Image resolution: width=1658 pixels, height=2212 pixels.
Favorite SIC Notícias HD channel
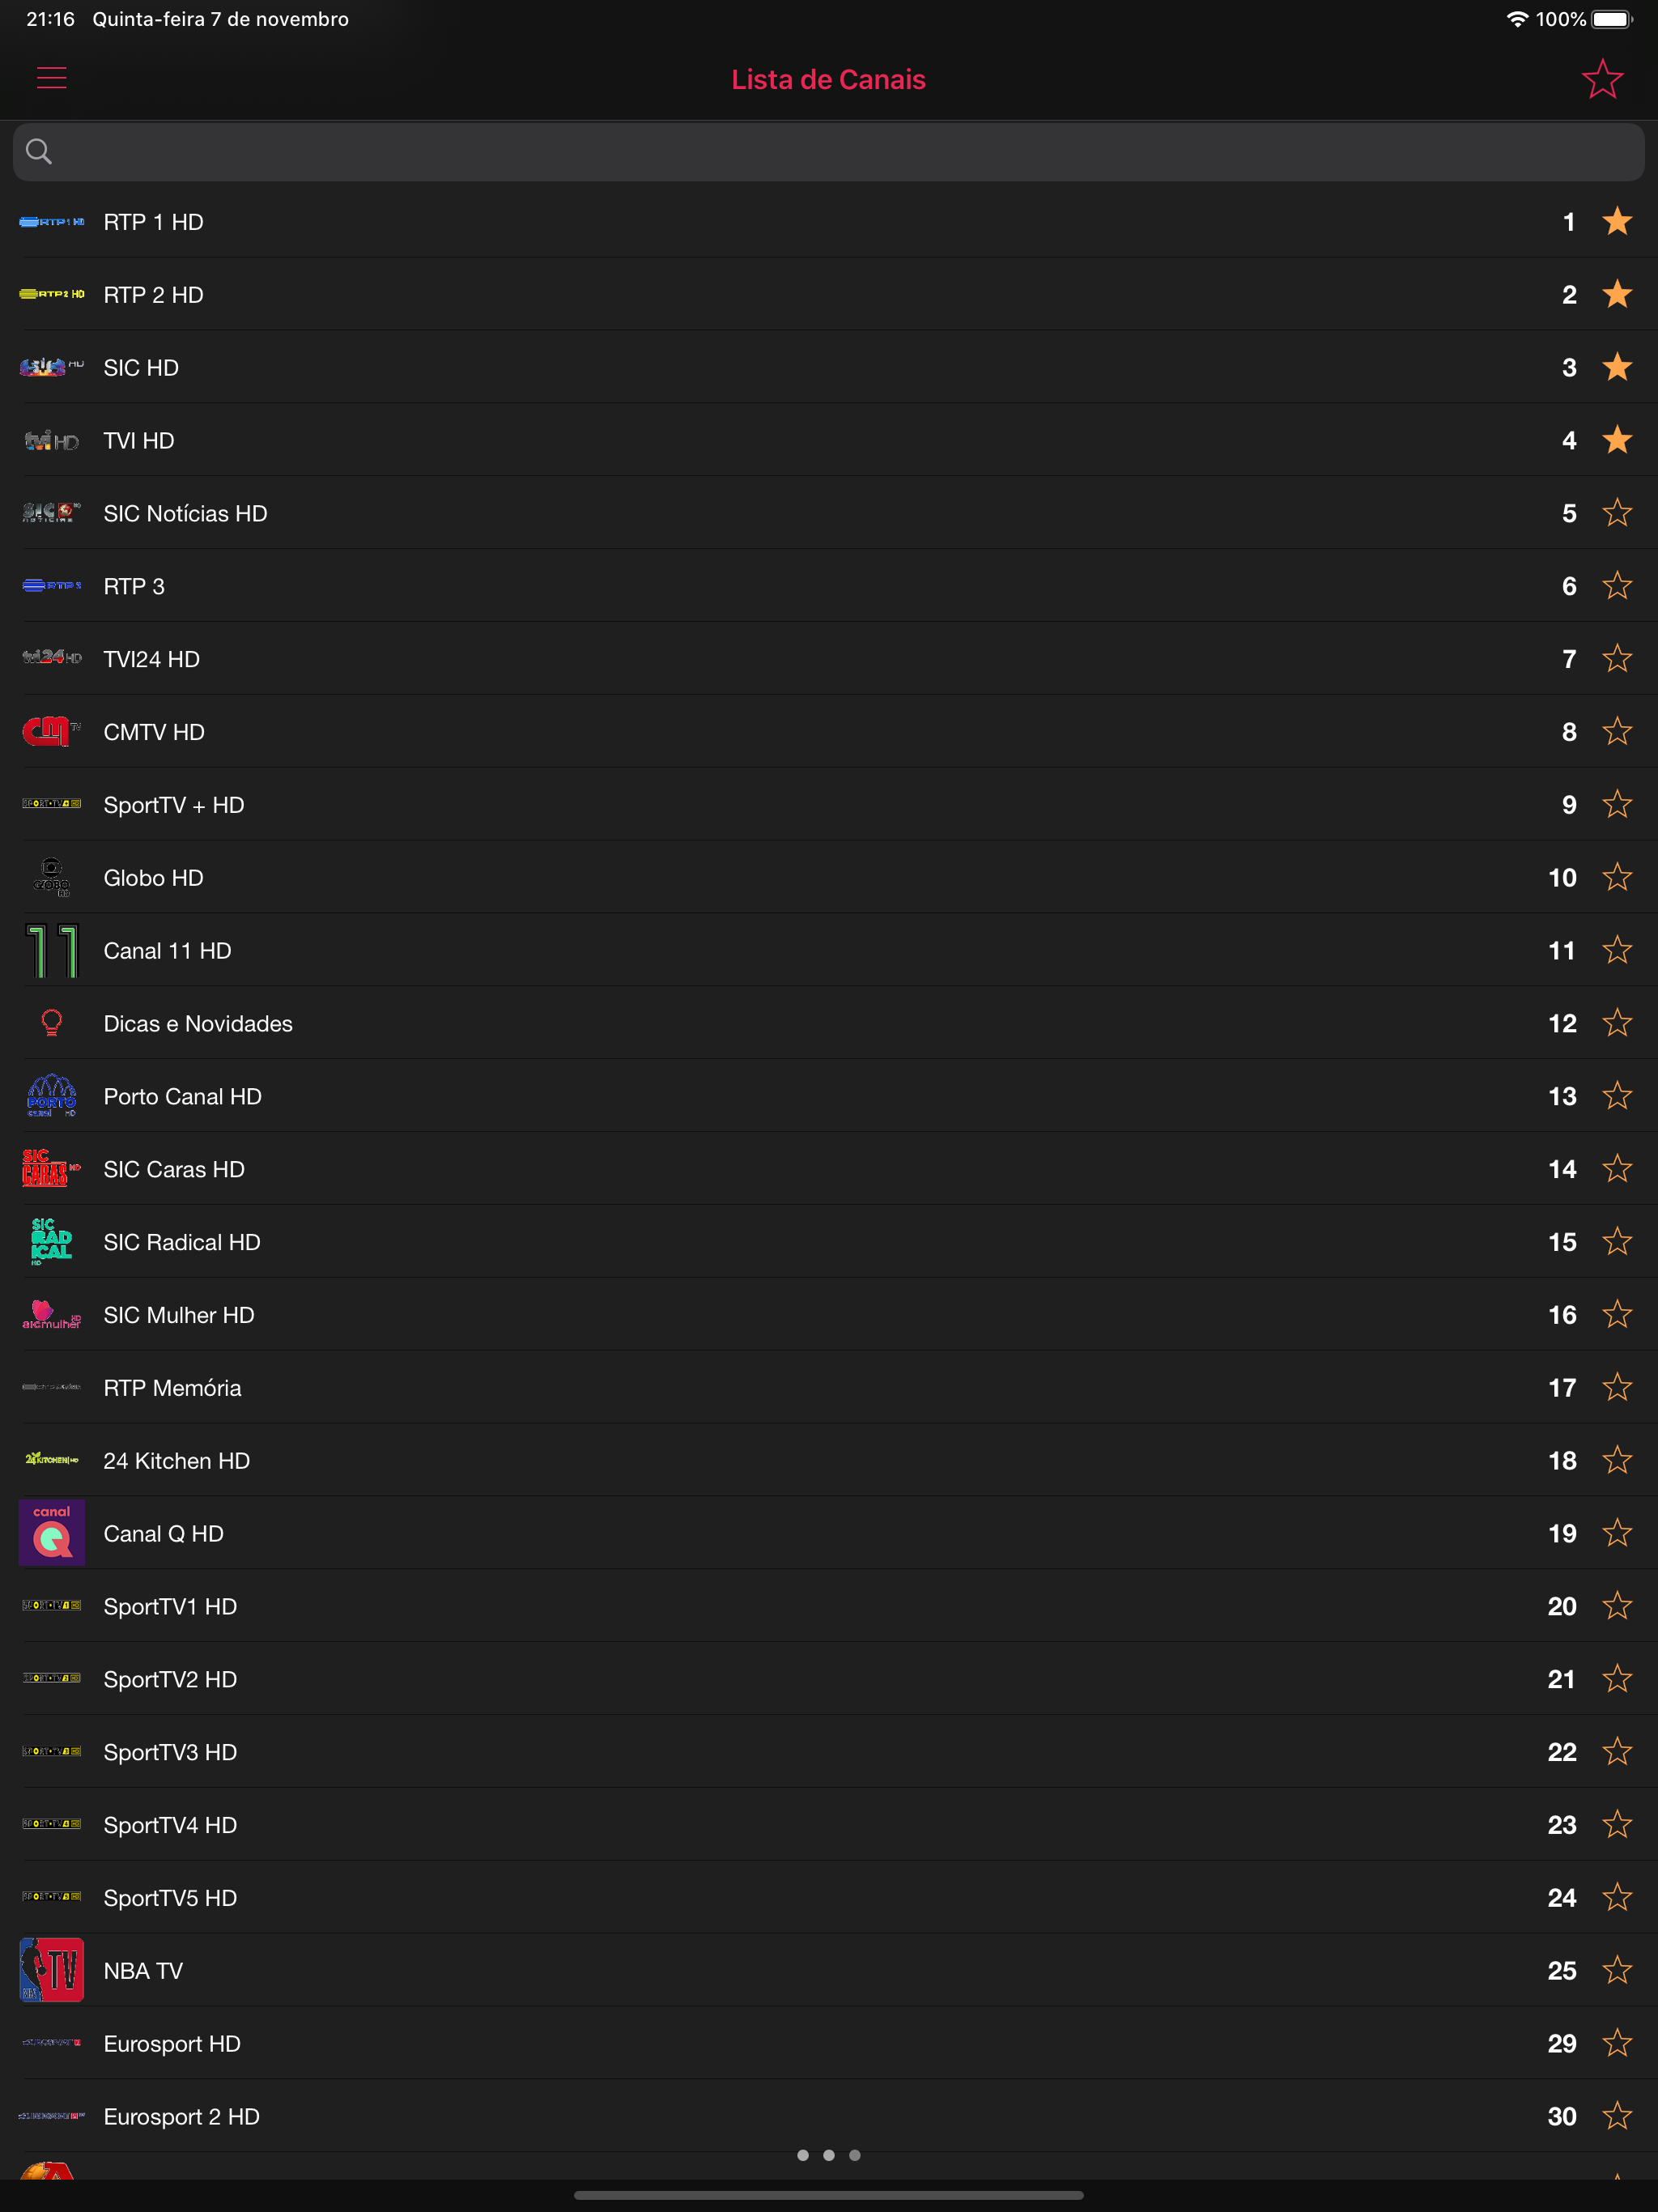[x=1617, y=513]
